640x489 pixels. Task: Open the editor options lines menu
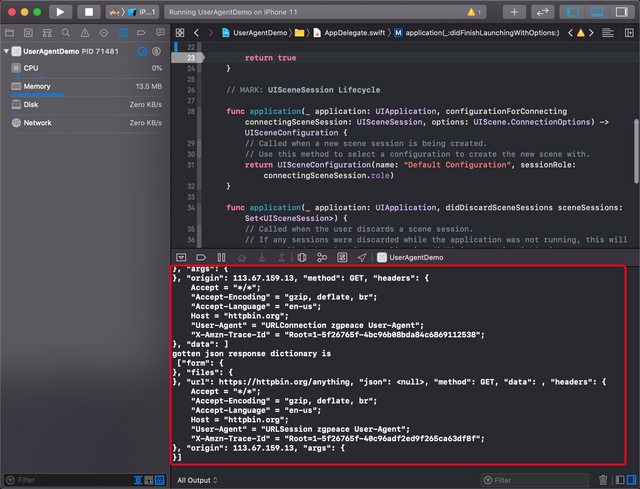coord(608,33)
